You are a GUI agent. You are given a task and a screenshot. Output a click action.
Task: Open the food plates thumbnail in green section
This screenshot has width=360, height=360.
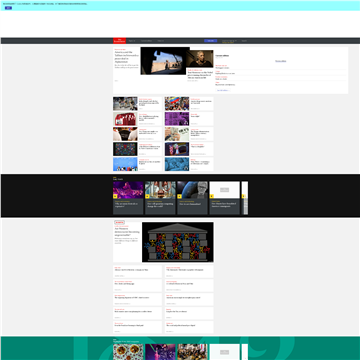pyautogui.click(x=128, y=352)
